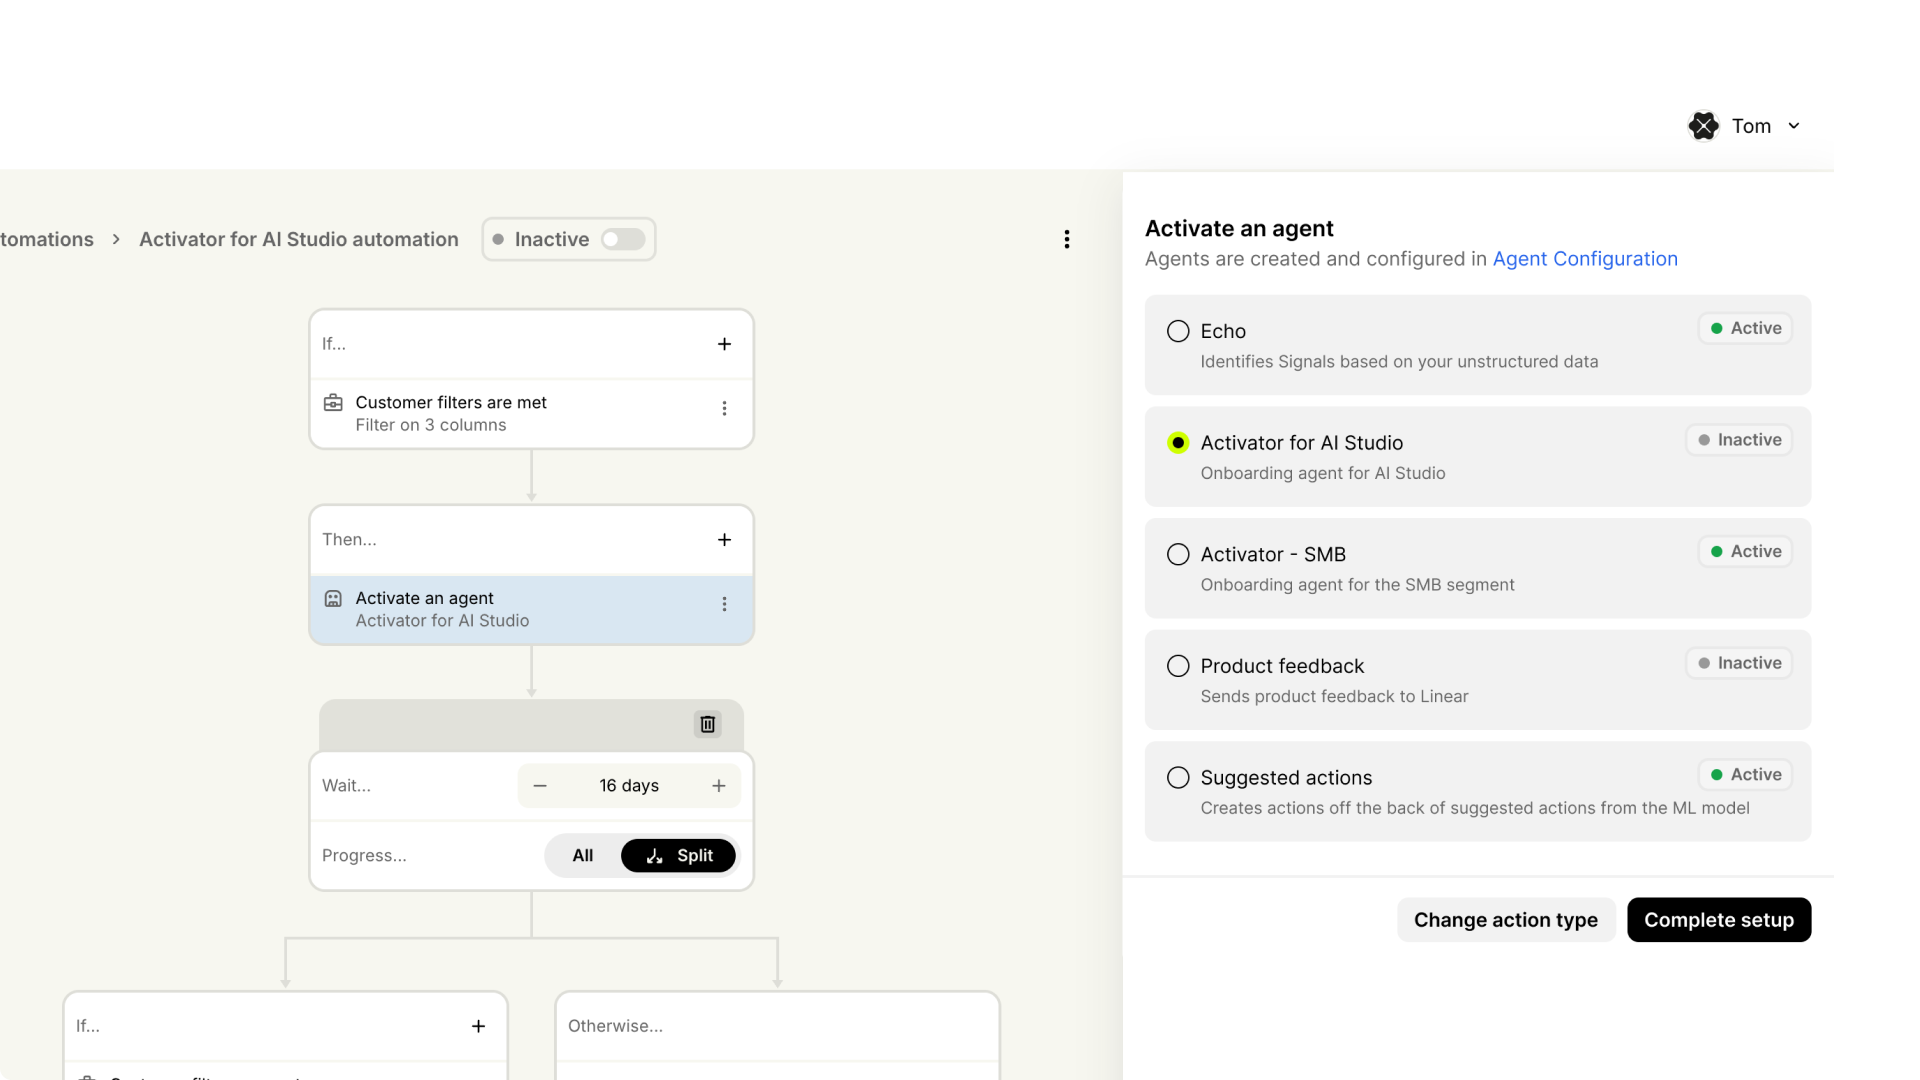This screenshot has height=1080, width=1920.
Task: Click the briefcase icon beside Customer filters
Action: [x=333, y=402]
